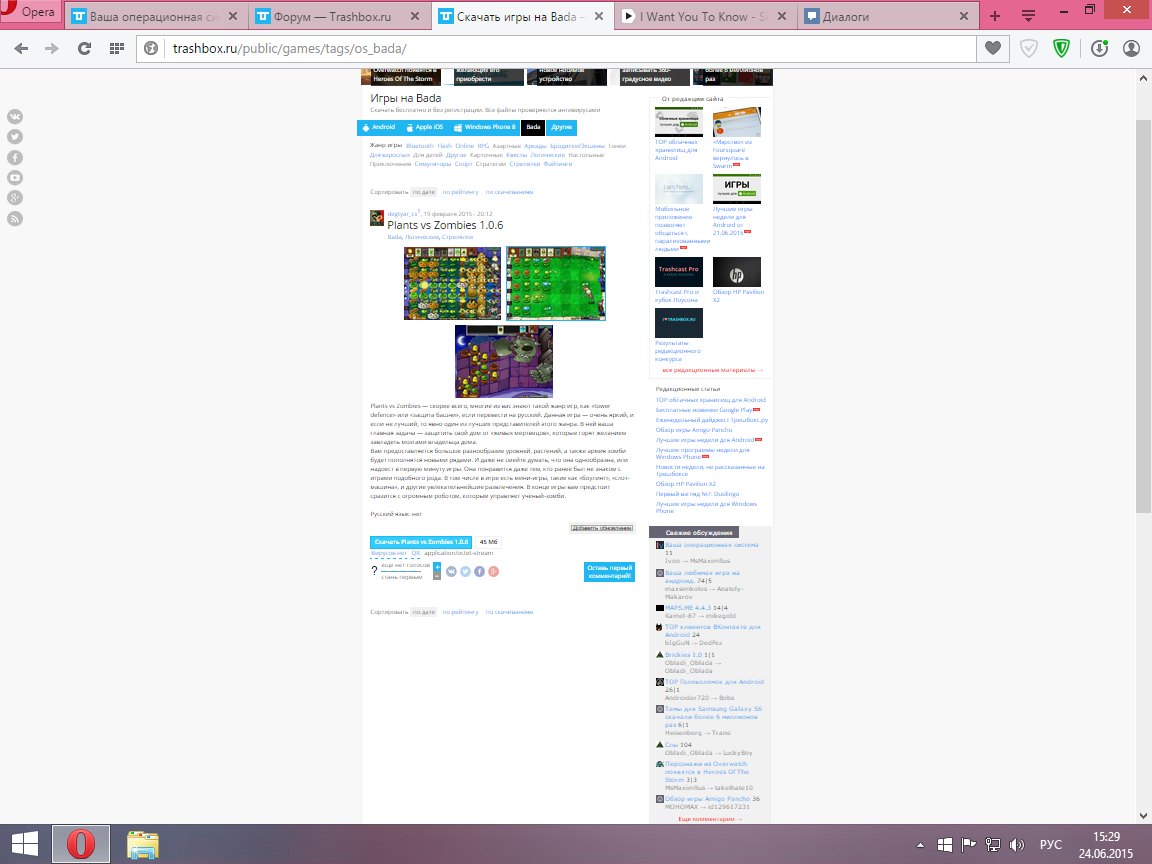Image resolution: width=1152 pixels, height=864 pixels.
Task: Open volume control in system tray
Action: coord(1017,845)
